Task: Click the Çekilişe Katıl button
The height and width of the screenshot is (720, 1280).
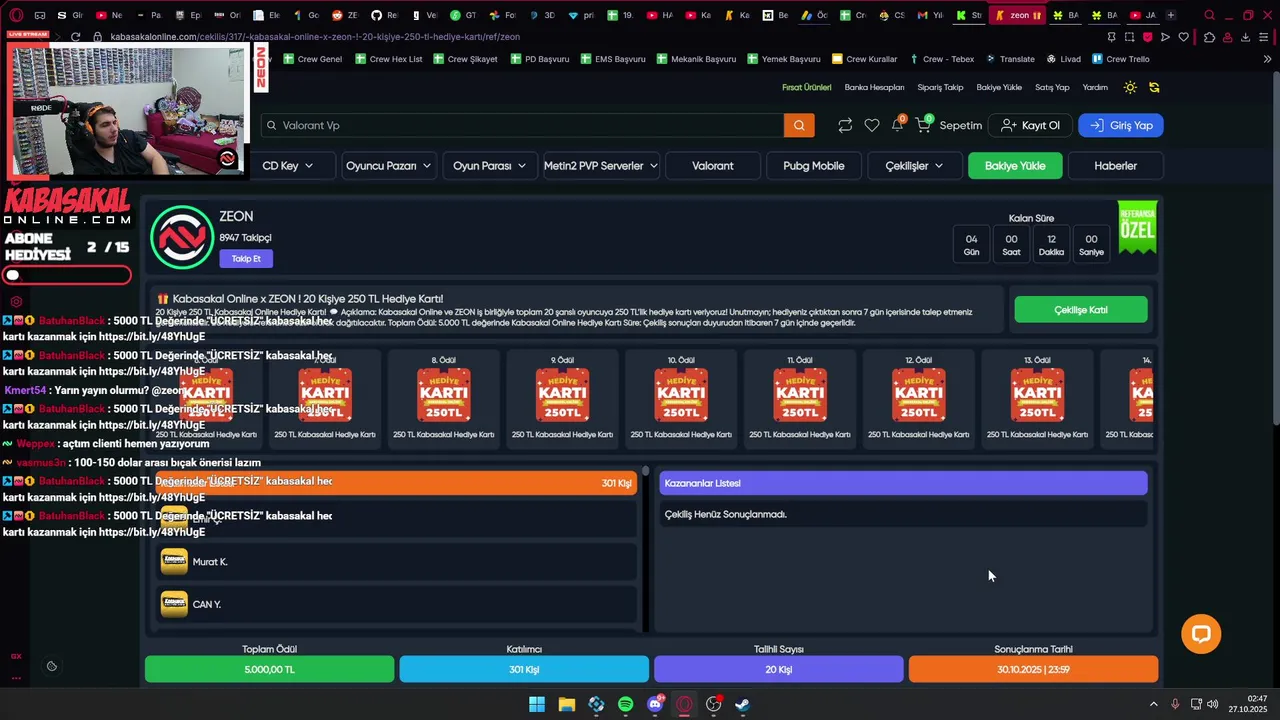Action: (x=1080, y=310)
